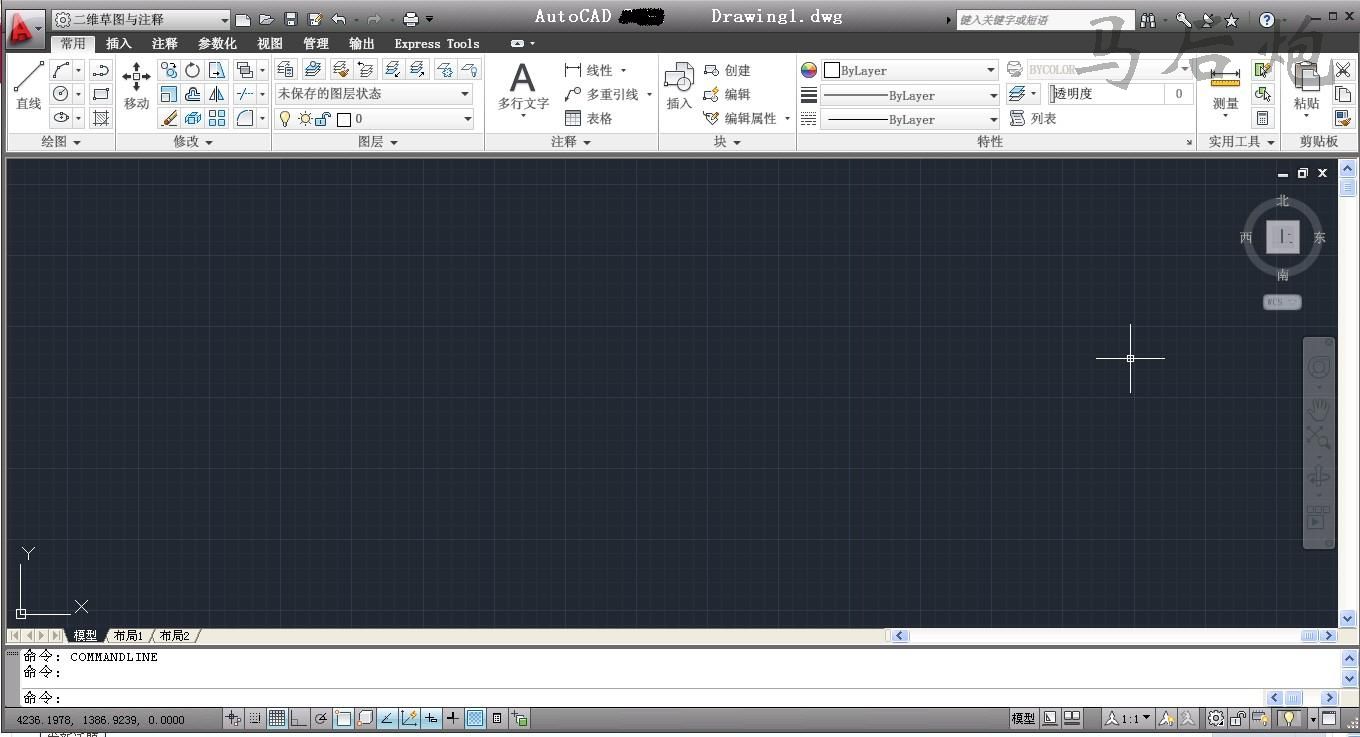Click the keyword search input field

1044,20
